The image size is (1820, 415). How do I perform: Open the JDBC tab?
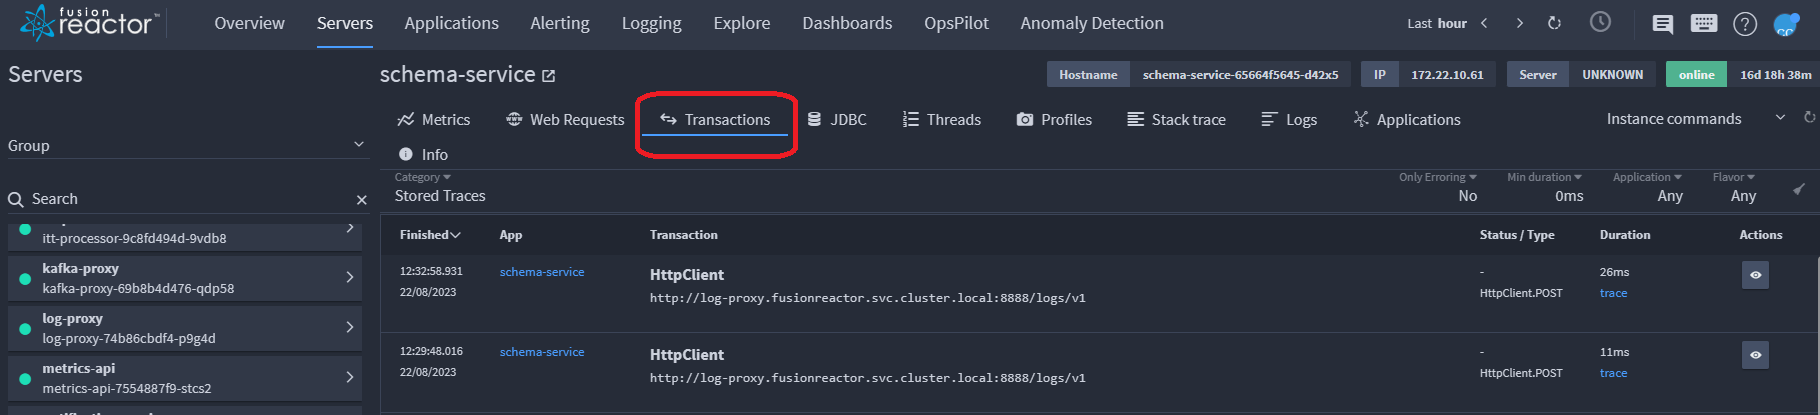tap(837, 119)
